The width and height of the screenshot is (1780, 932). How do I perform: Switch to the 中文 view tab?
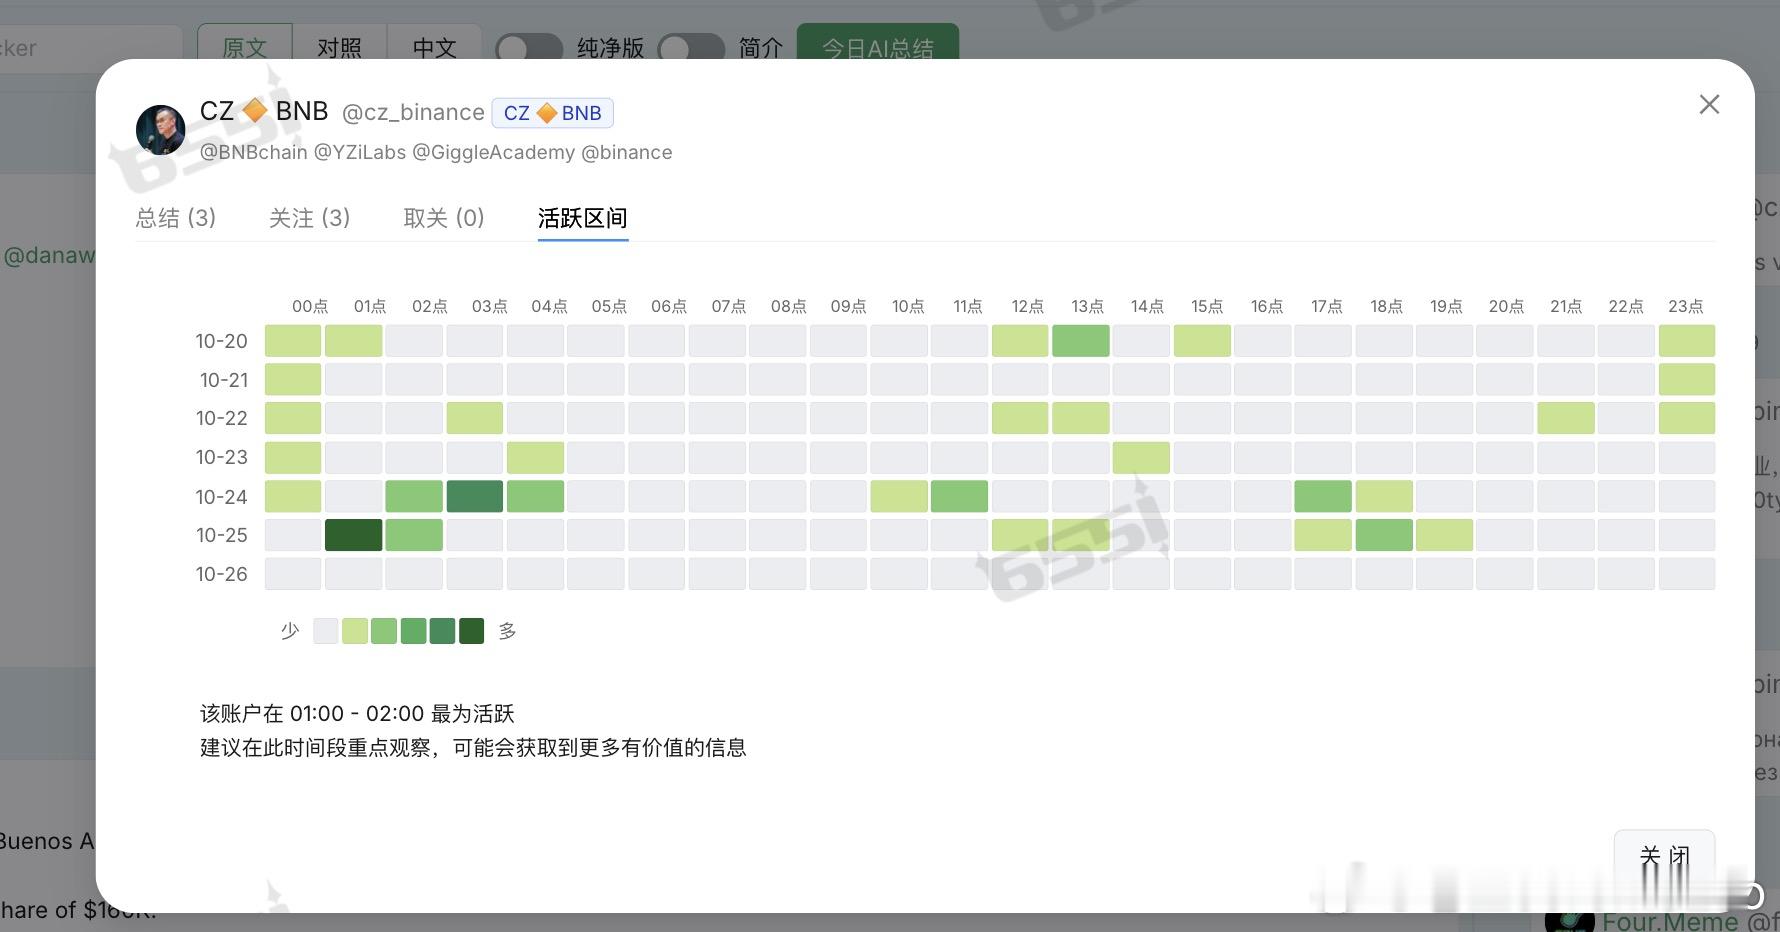pyautogui.click(x=433, y=47)
